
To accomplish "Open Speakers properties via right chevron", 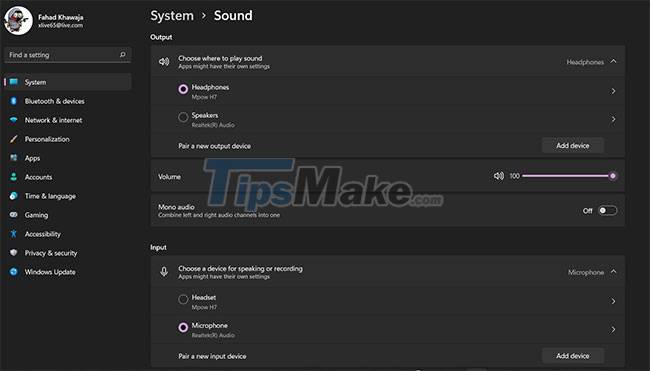I will tap(613, 119).
